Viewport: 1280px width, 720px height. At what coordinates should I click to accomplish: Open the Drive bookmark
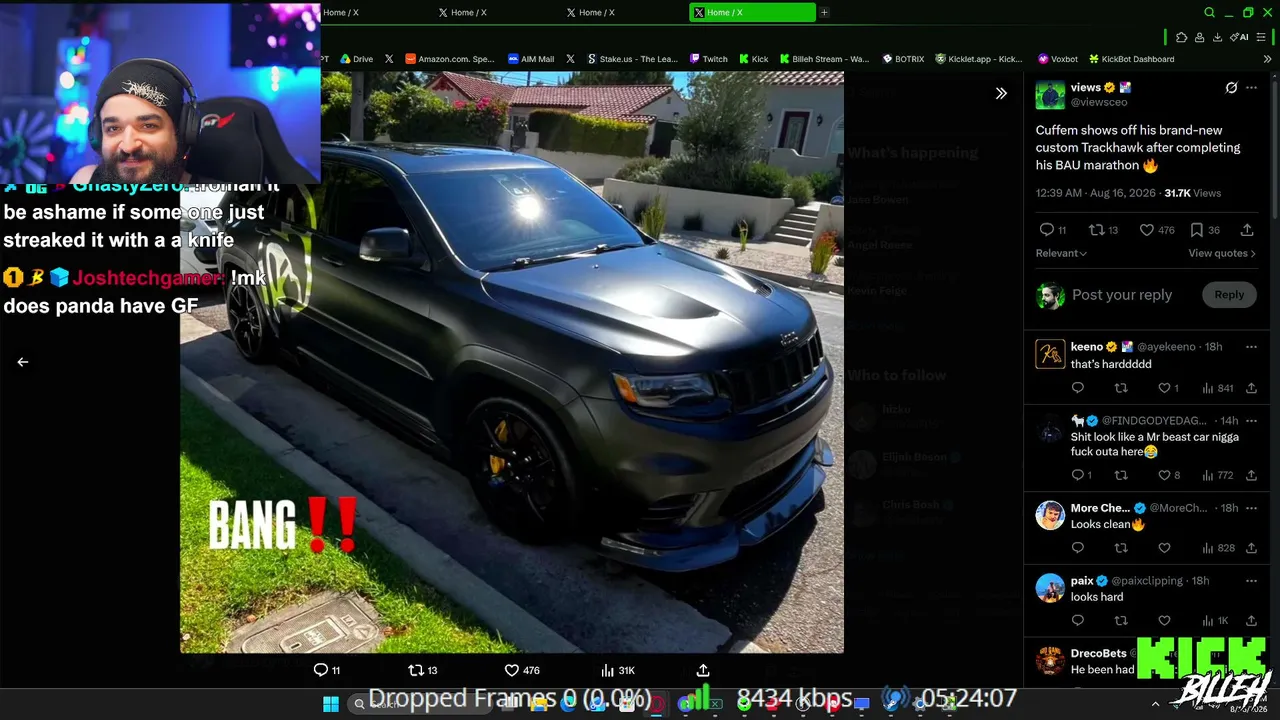tap(356, 59)
